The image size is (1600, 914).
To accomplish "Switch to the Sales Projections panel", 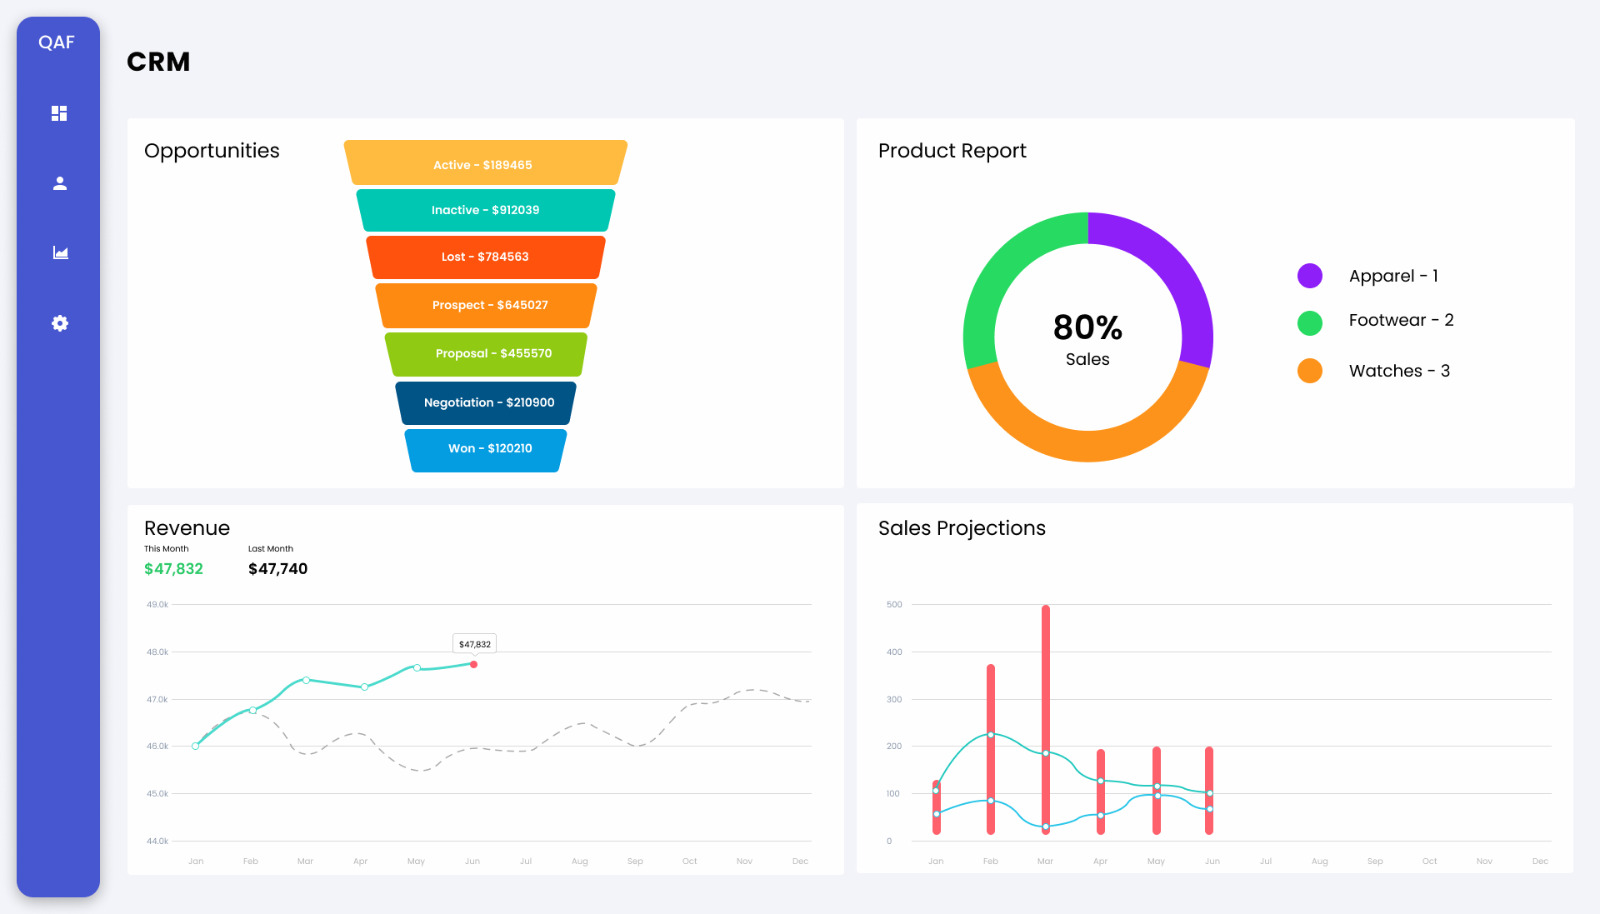I will point(961,528).
